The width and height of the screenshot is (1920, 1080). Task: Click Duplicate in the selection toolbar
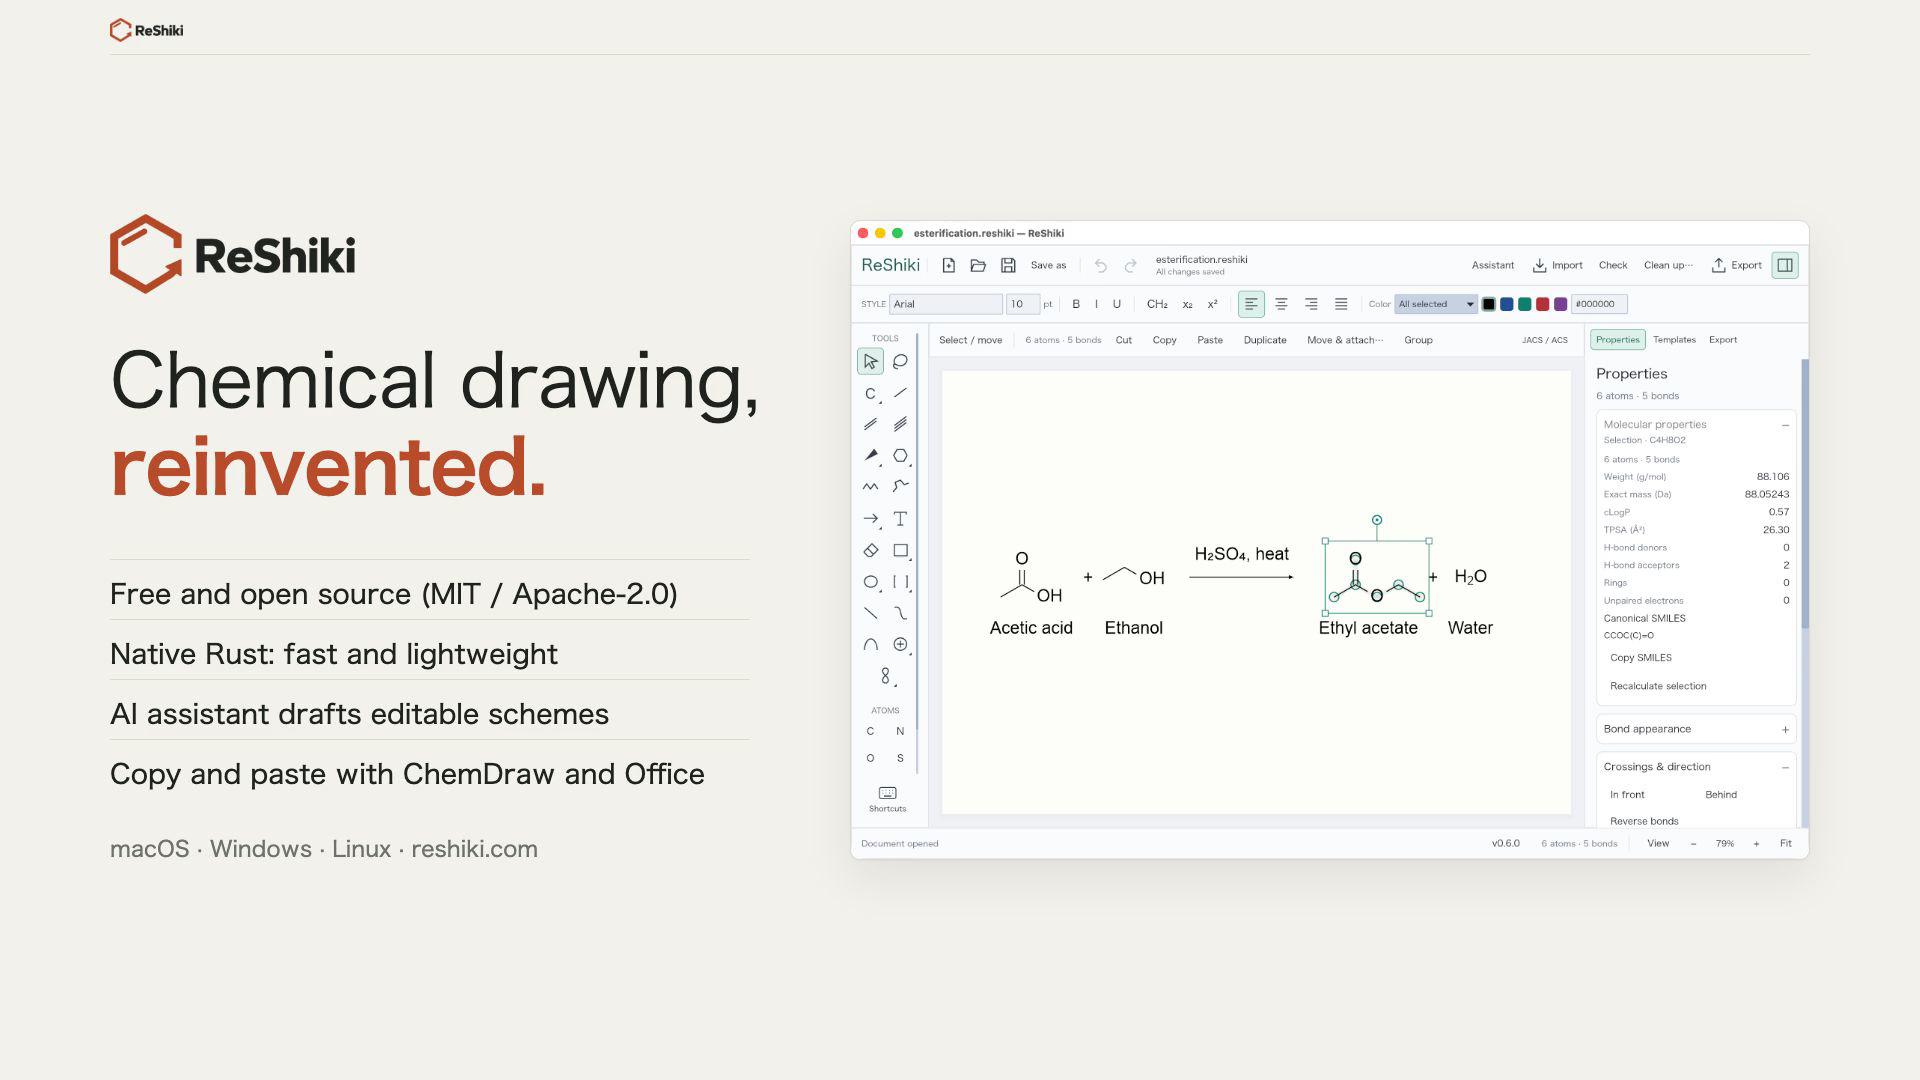(x=1265, y=340)
